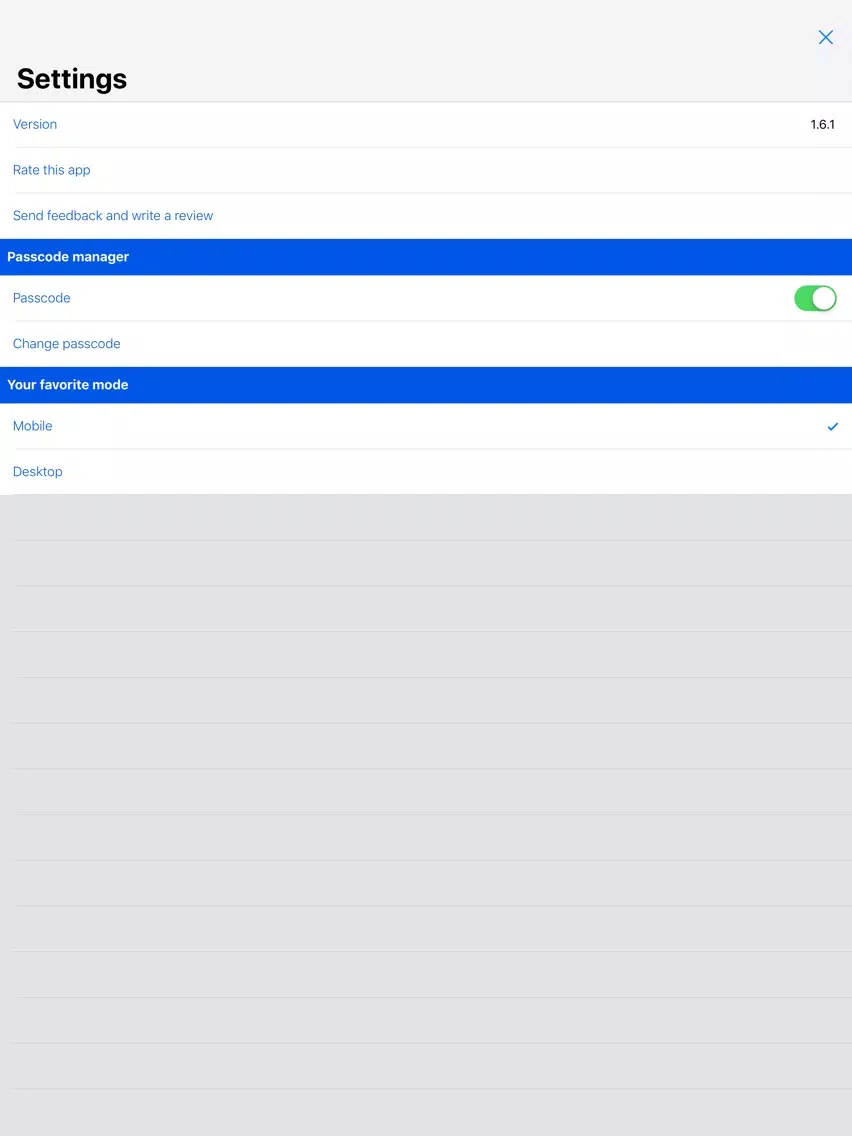Open Send feedback and write a review
The height and width of the screenshot is (1136, 852).
pyautogui.click(x=426, y=216)
